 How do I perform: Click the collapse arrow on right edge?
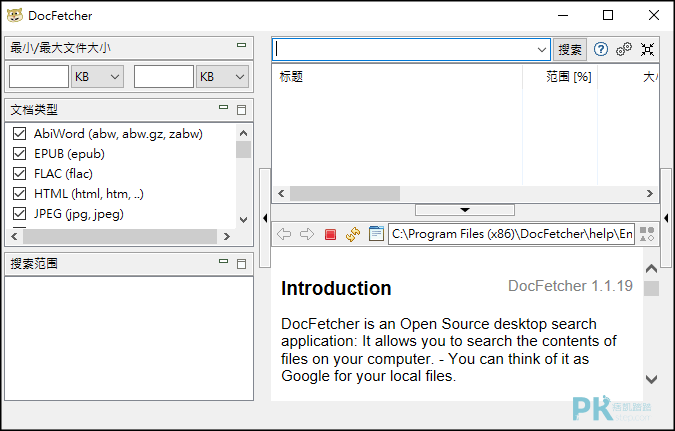tap(666, 218)
